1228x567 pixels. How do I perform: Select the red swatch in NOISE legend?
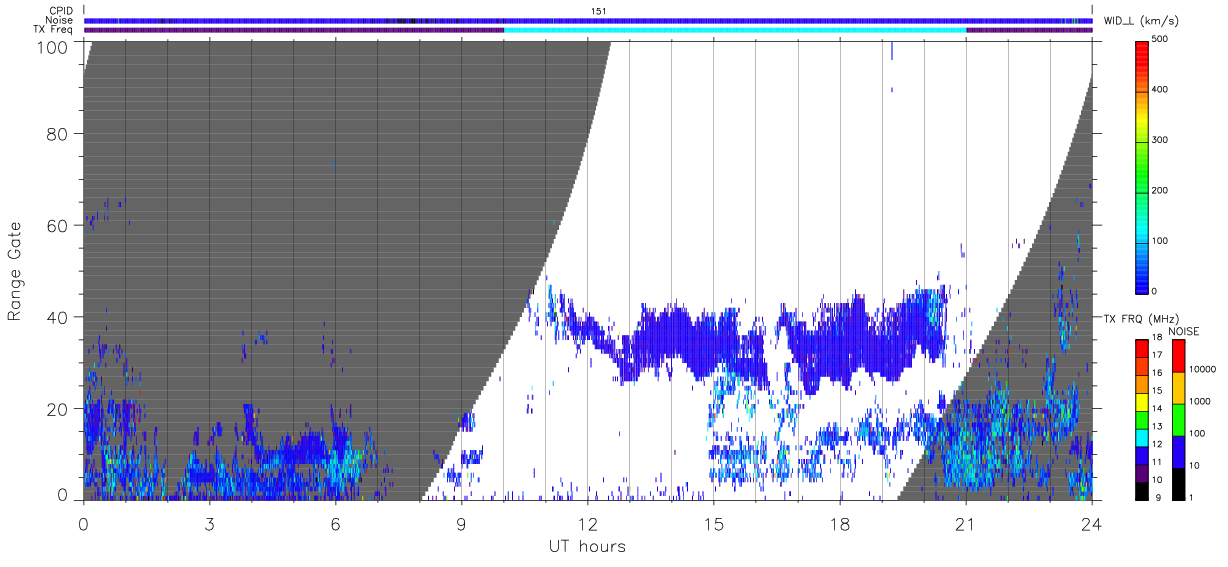pyautogui.click(x=1178, y=355)
